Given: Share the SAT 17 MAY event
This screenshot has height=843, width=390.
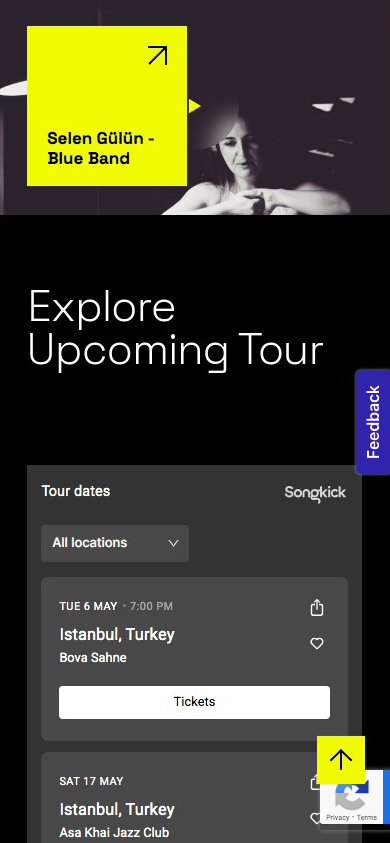Looking at the screenshot, I should [x=314, y=783].
